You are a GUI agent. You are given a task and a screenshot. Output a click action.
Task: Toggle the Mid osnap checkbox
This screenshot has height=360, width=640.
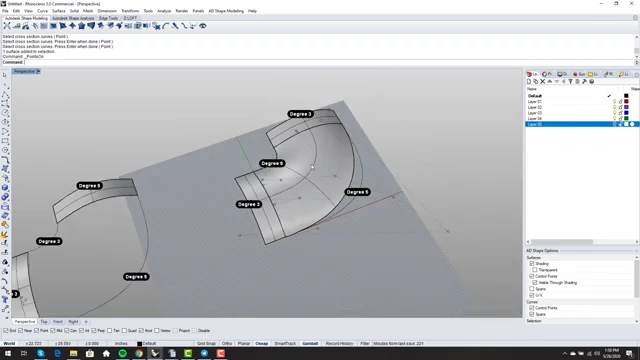click(53, 331)
